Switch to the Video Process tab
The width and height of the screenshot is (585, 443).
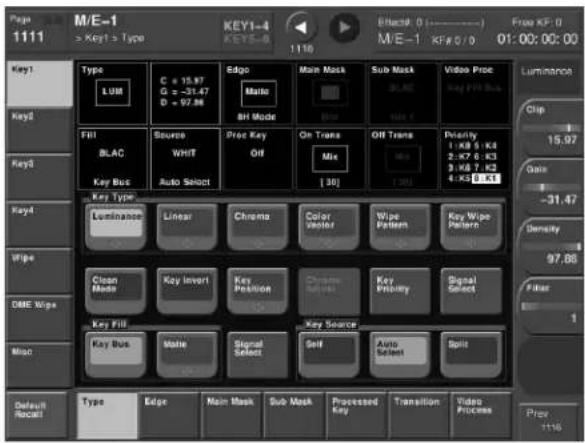point(481,415)
